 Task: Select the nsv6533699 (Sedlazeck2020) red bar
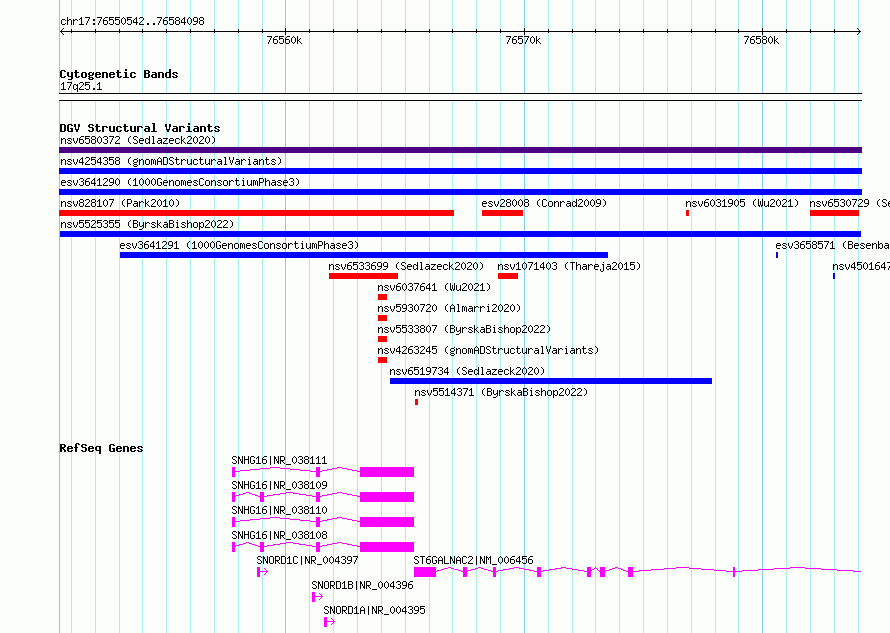(x=363, y=276)
